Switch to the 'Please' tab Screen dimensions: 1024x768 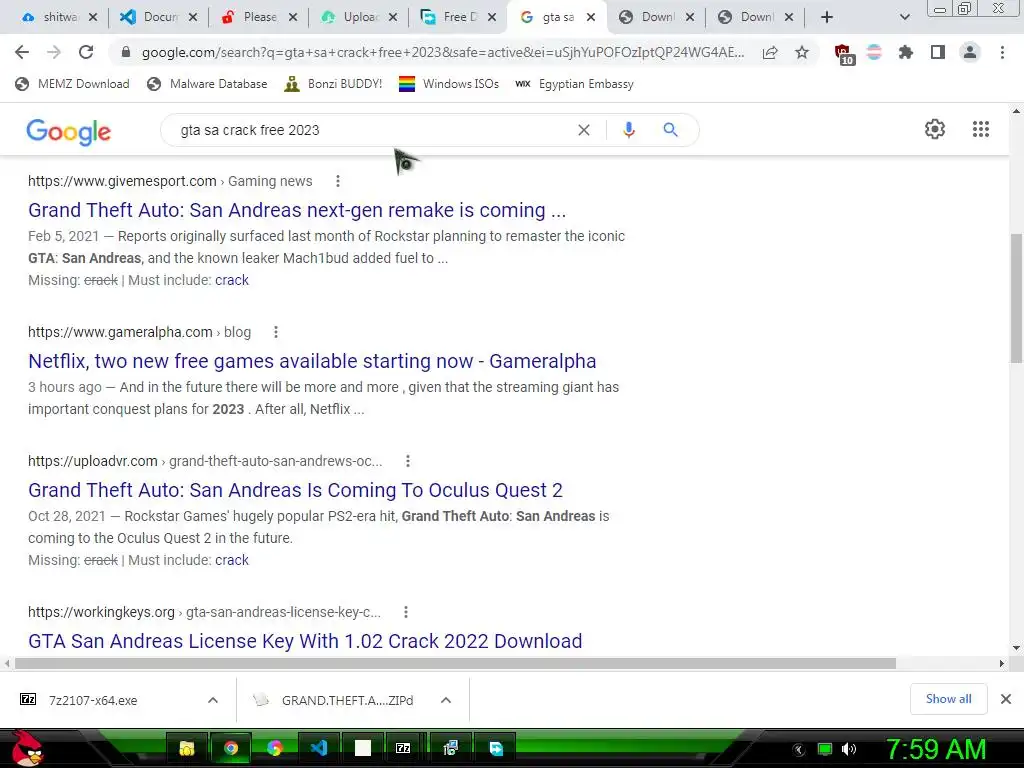259,17
